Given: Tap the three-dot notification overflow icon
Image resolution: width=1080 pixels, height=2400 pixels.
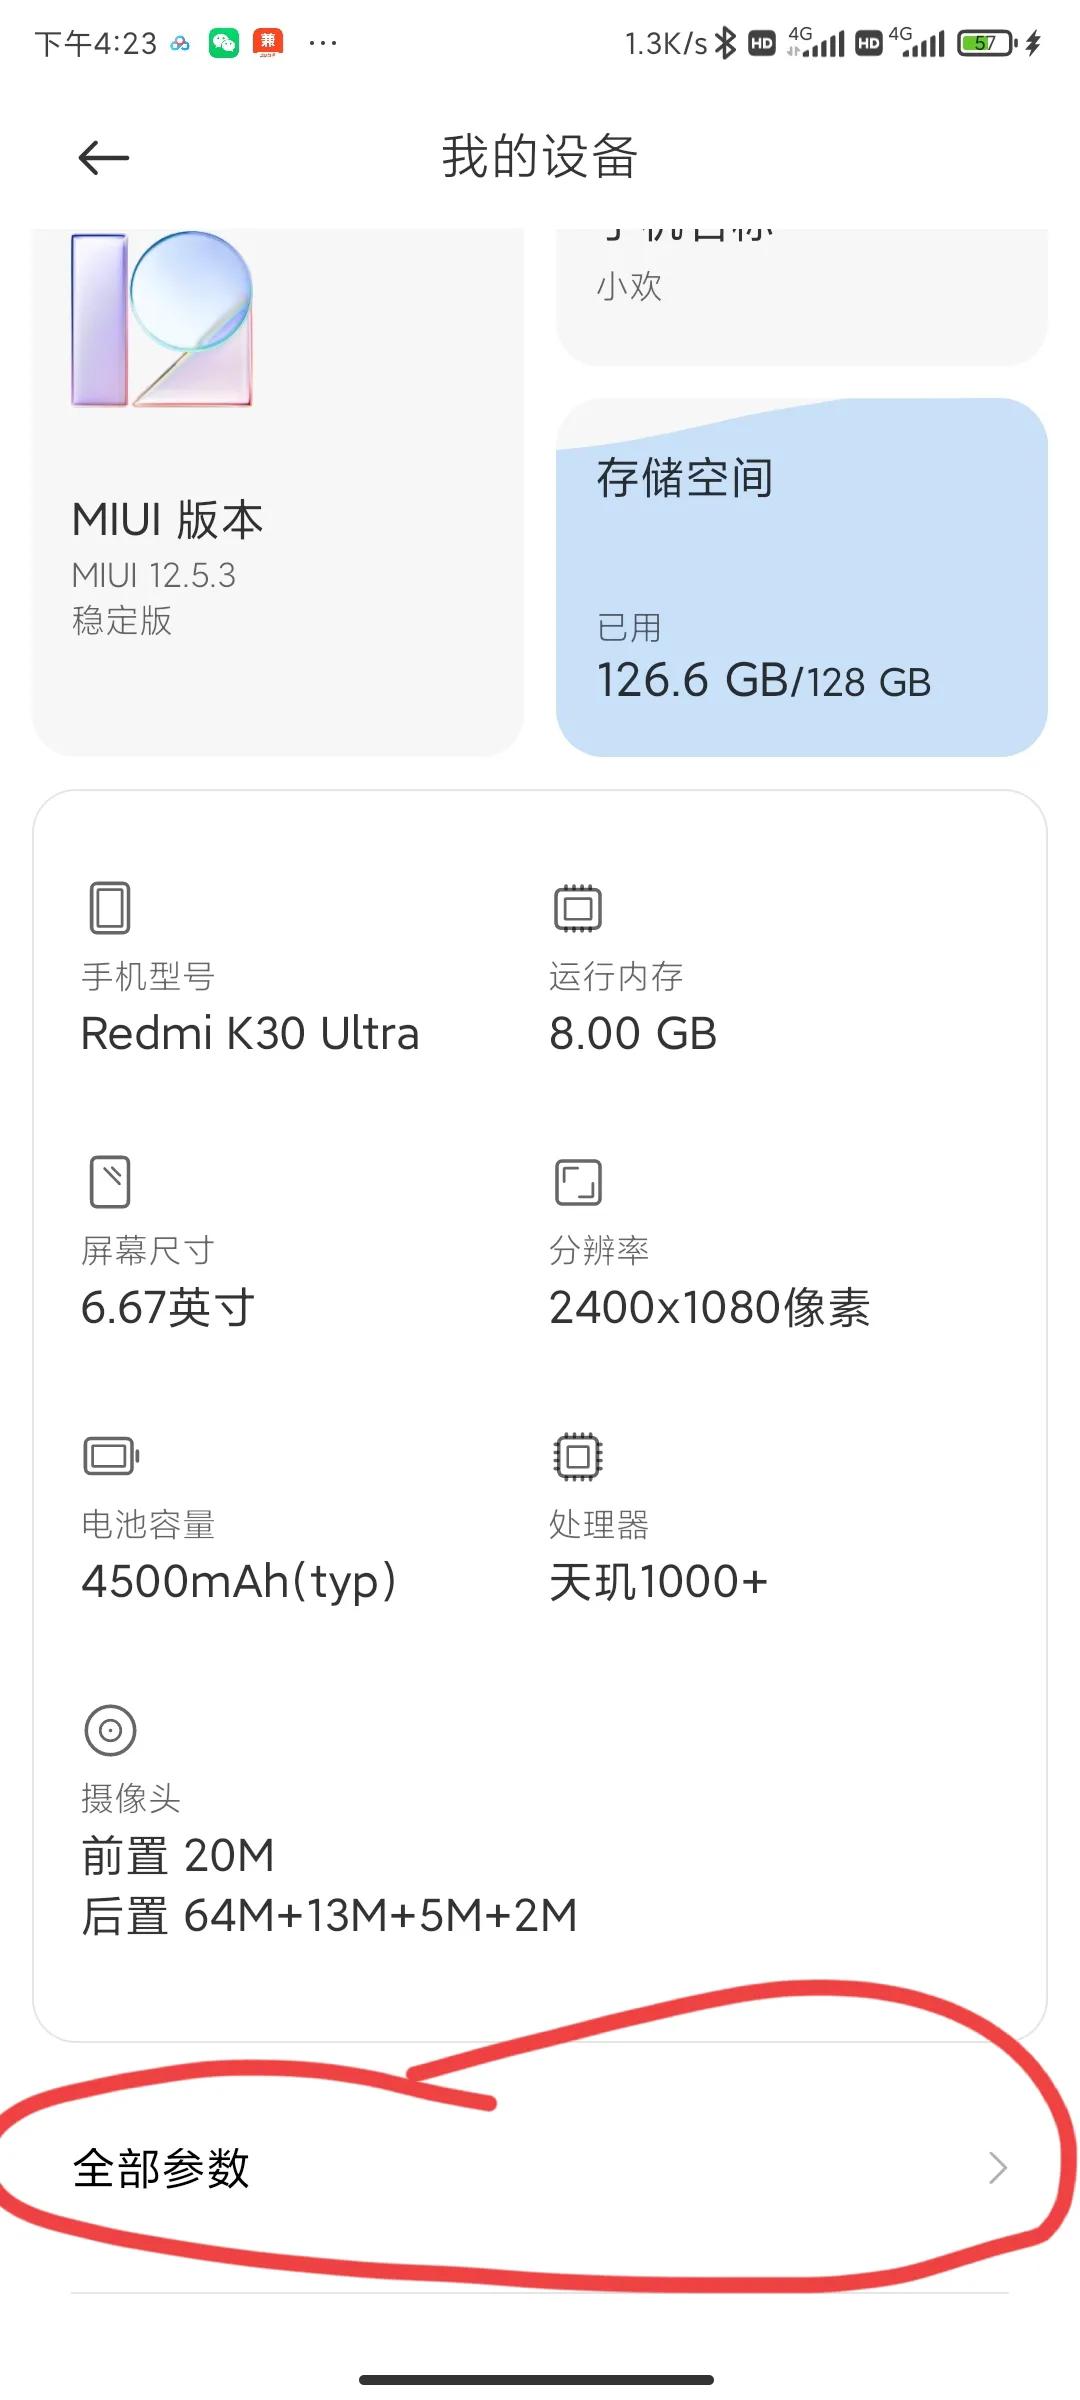Looking at the screenshot, I should [x=323, y=43].
